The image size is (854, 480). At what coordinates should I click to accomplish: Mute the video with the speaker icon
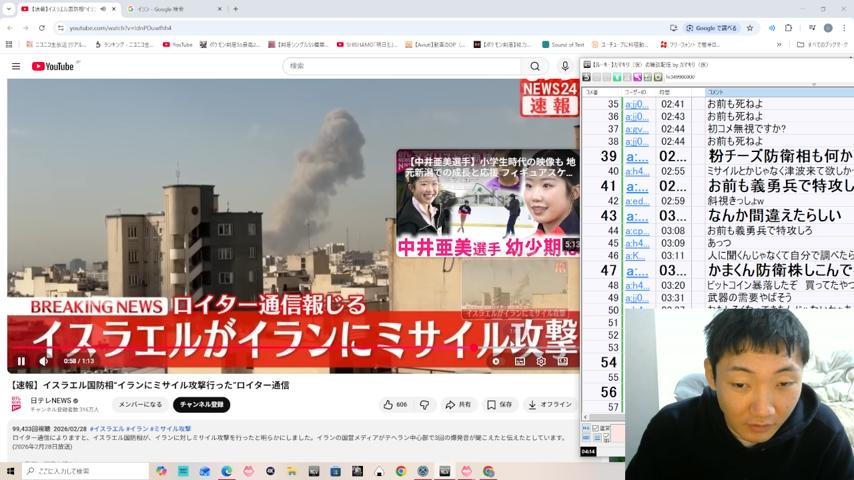point(44,361)
